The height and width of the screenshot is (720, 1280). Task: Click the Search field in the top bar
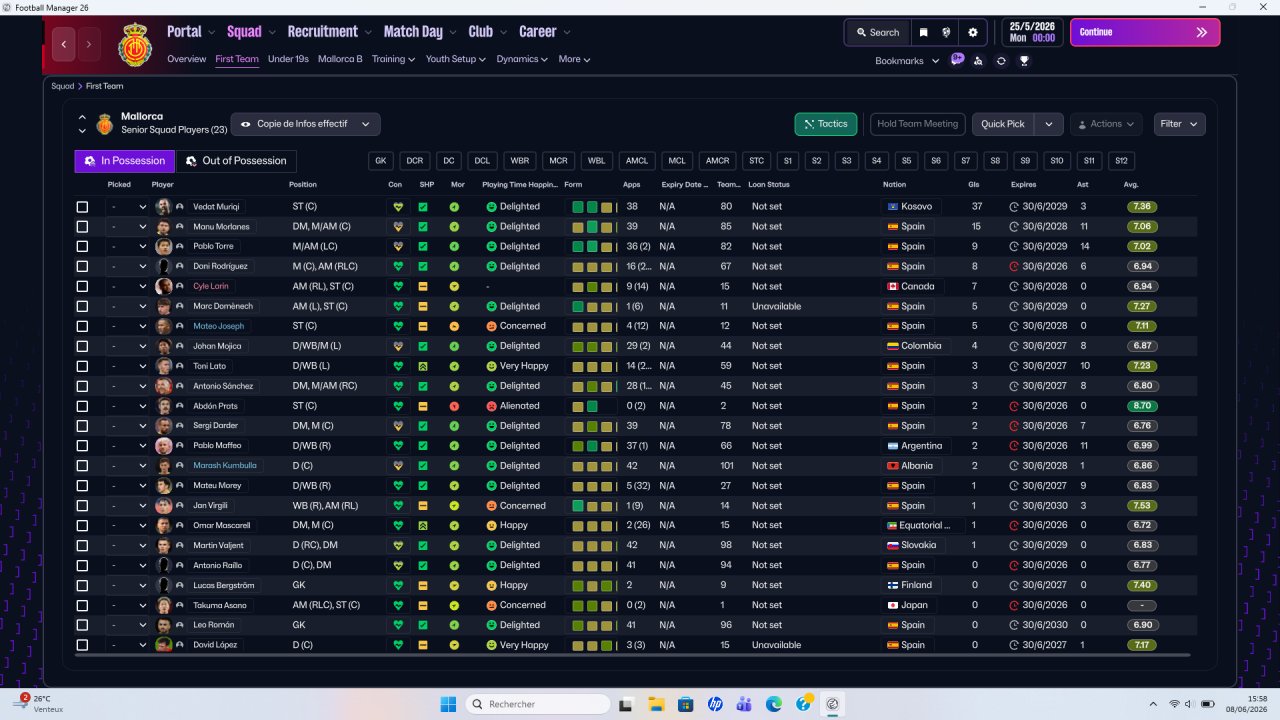coord(878,33)
